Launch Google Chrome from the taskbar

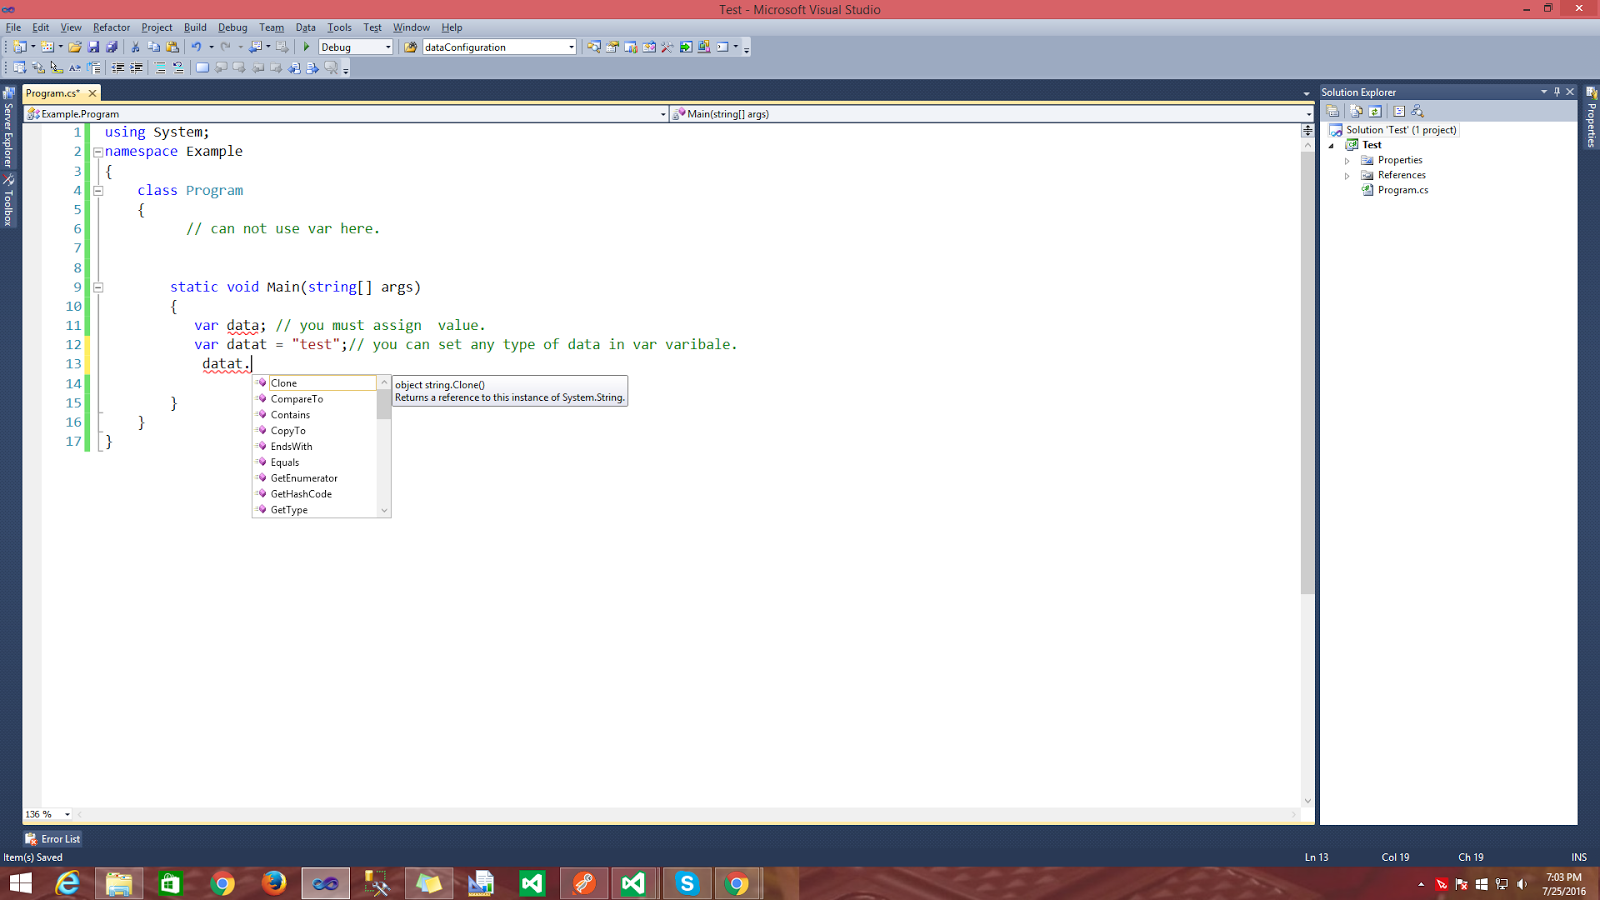(x=222, y=883)
